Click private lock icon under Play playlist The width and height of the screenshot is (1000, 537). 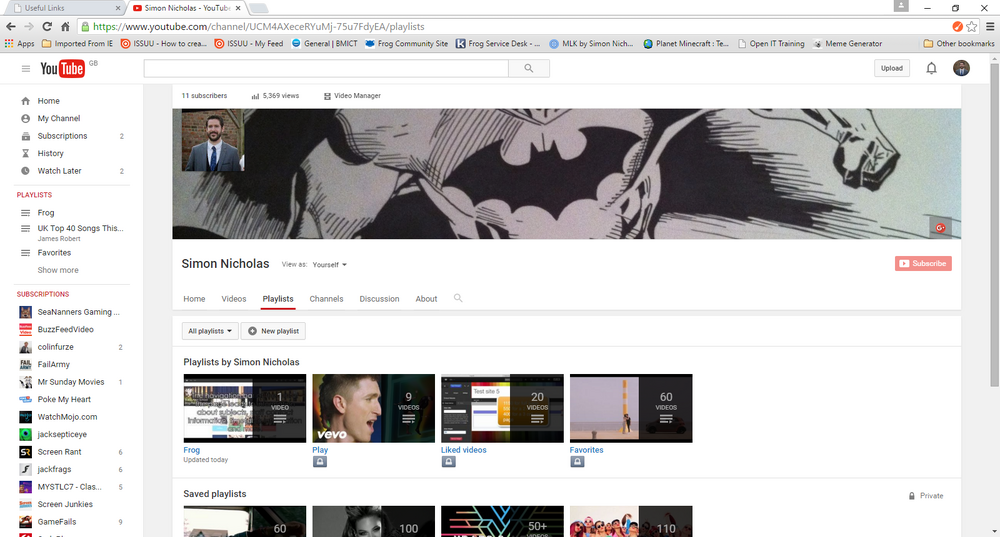point(320,462)
